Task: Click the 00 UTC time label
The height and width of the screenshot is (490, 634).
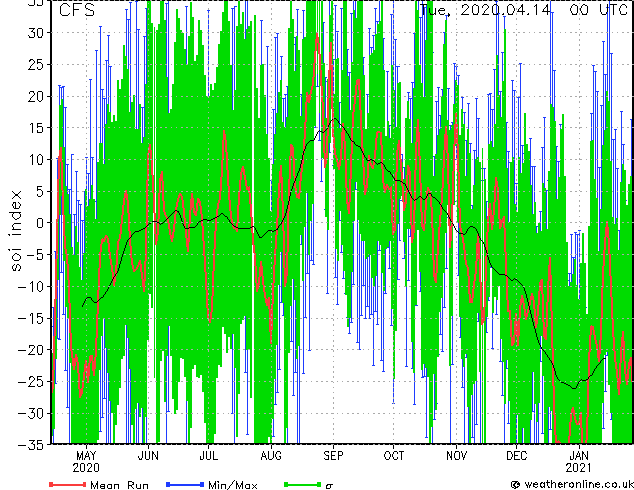Action: pyautogui.click(x=598, y=10)
